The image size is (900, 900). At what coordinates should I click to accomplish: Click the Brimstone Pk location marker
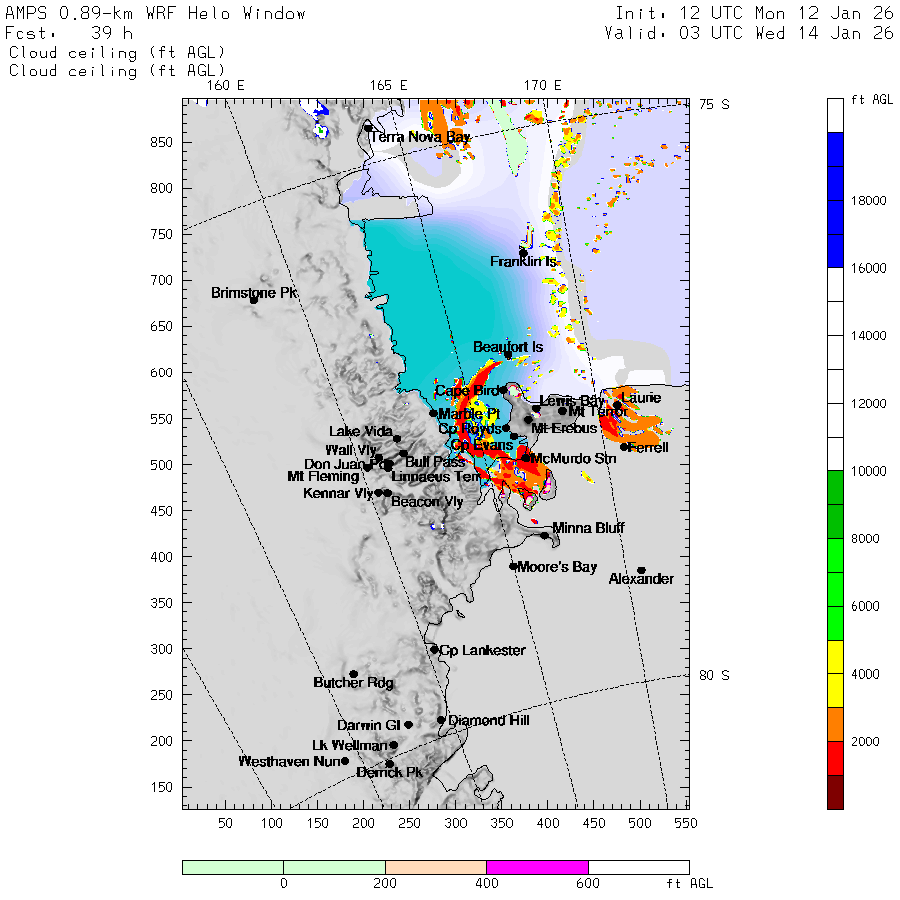point(254,299)
